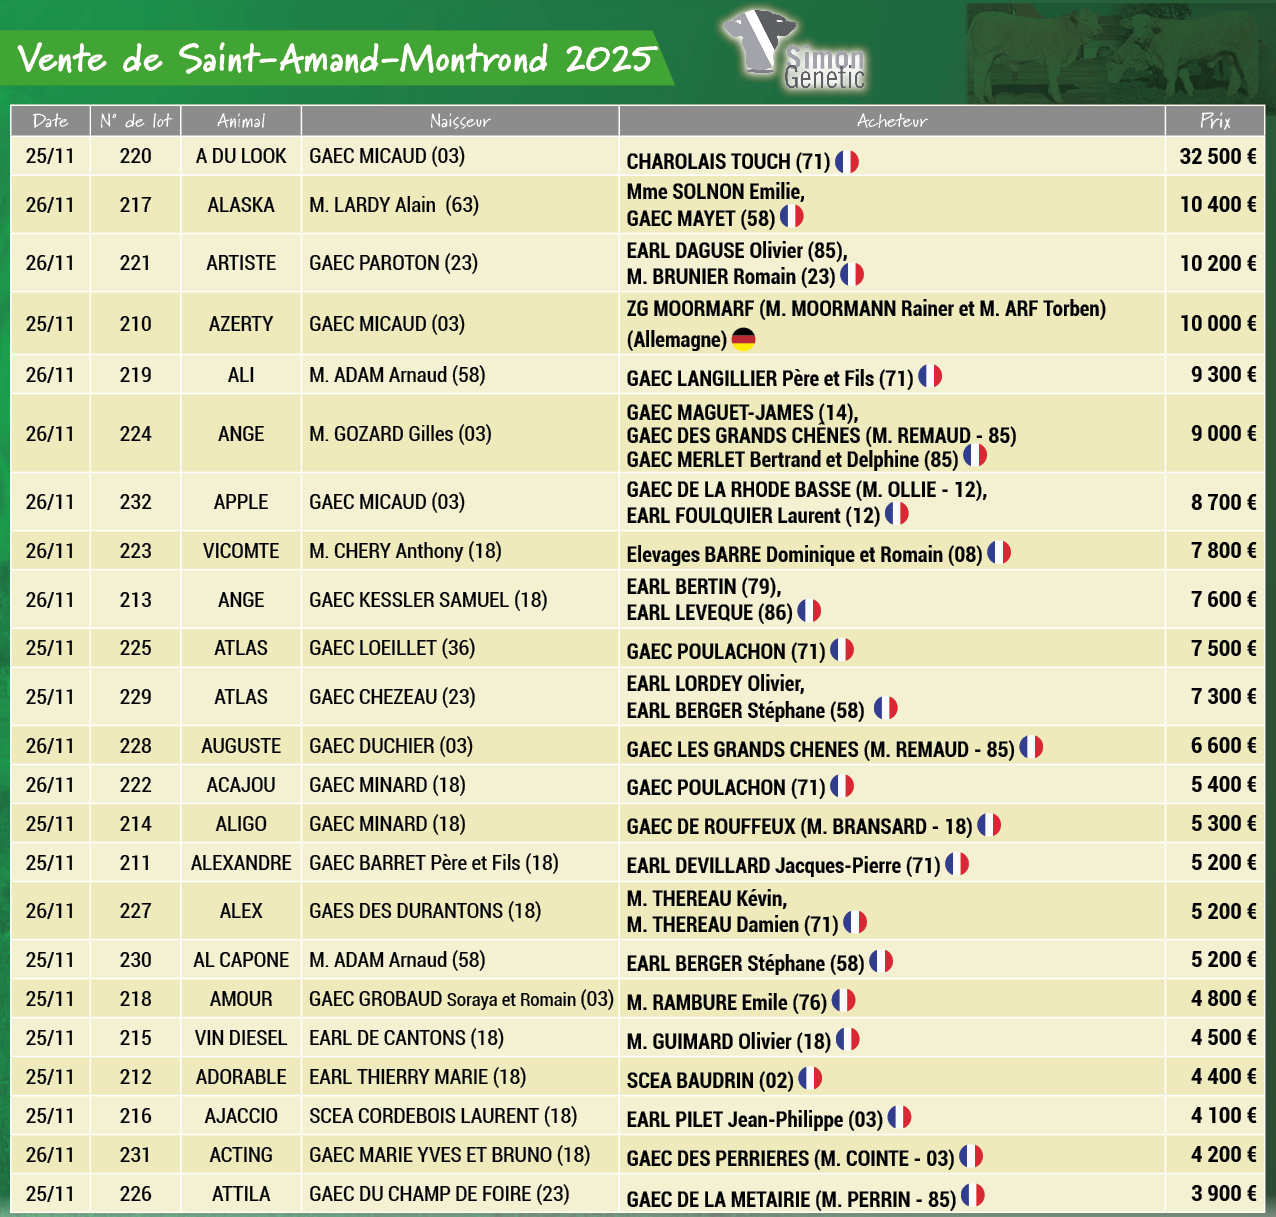Click the Vente de Saint-Amand-Montrond 2025 title banner
1276x1217 pixels.
(x=335, y=59)
